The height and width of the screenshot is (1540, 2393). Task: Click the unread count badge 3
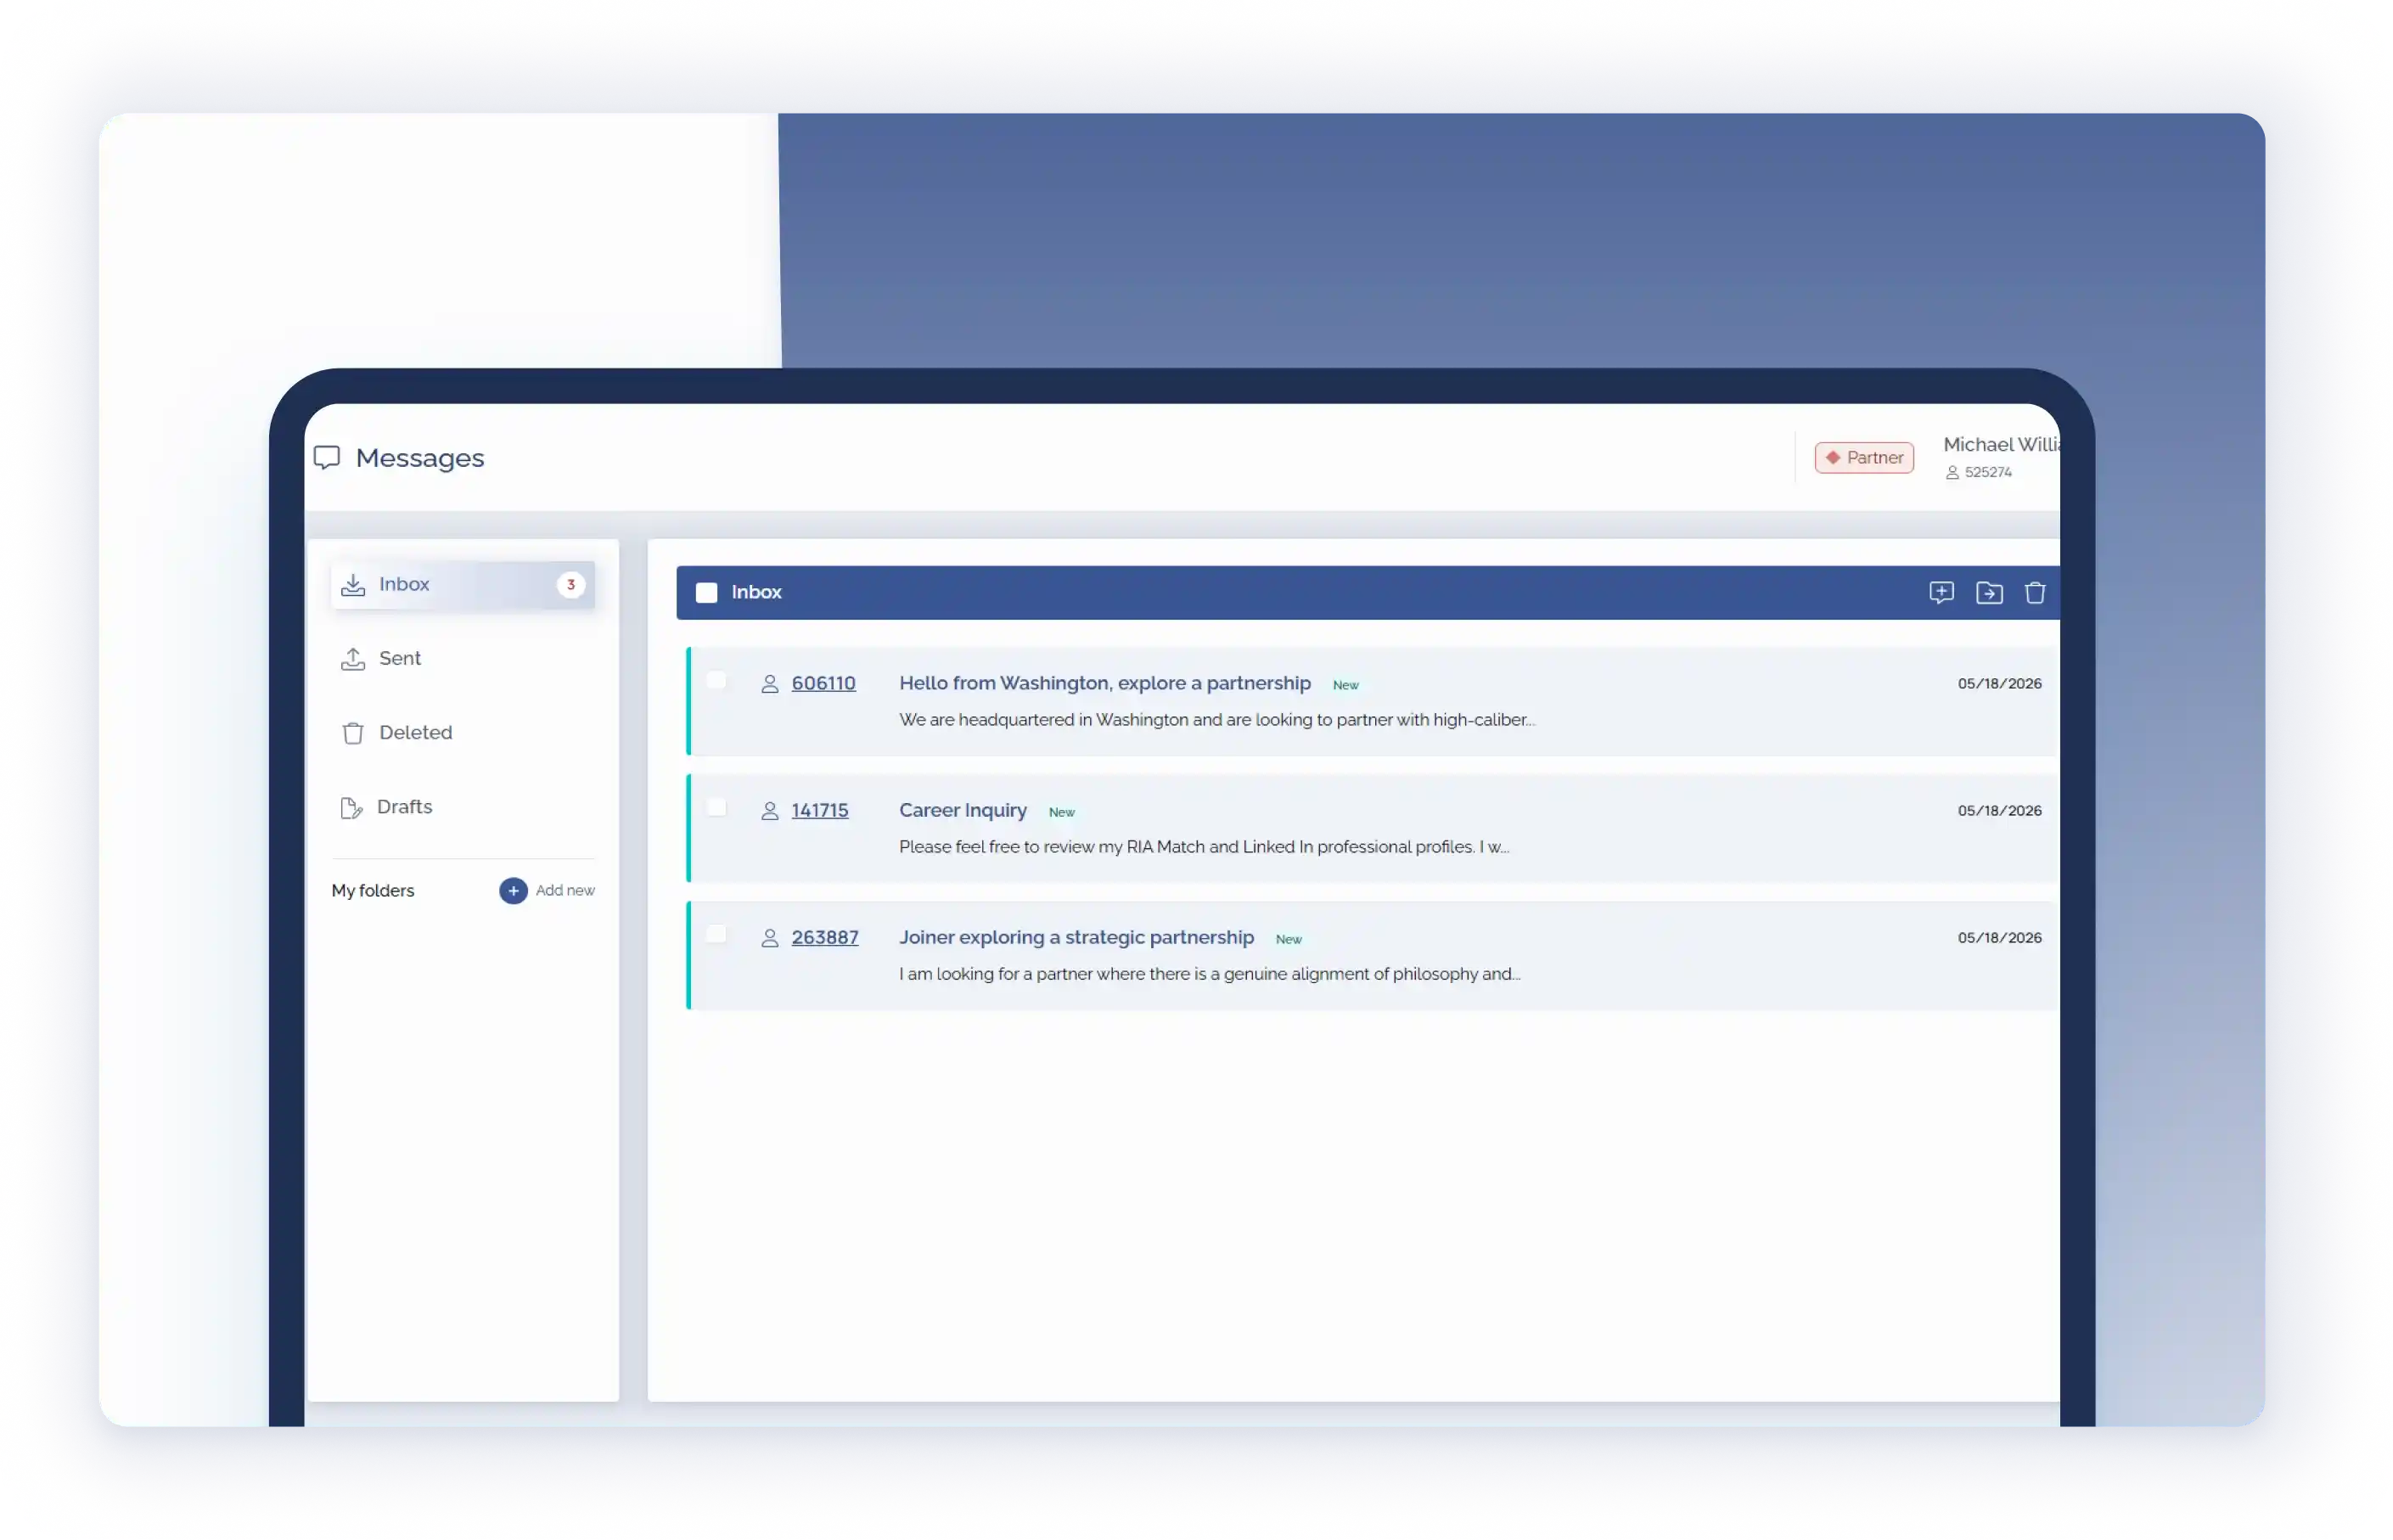[x=571, y=585]
